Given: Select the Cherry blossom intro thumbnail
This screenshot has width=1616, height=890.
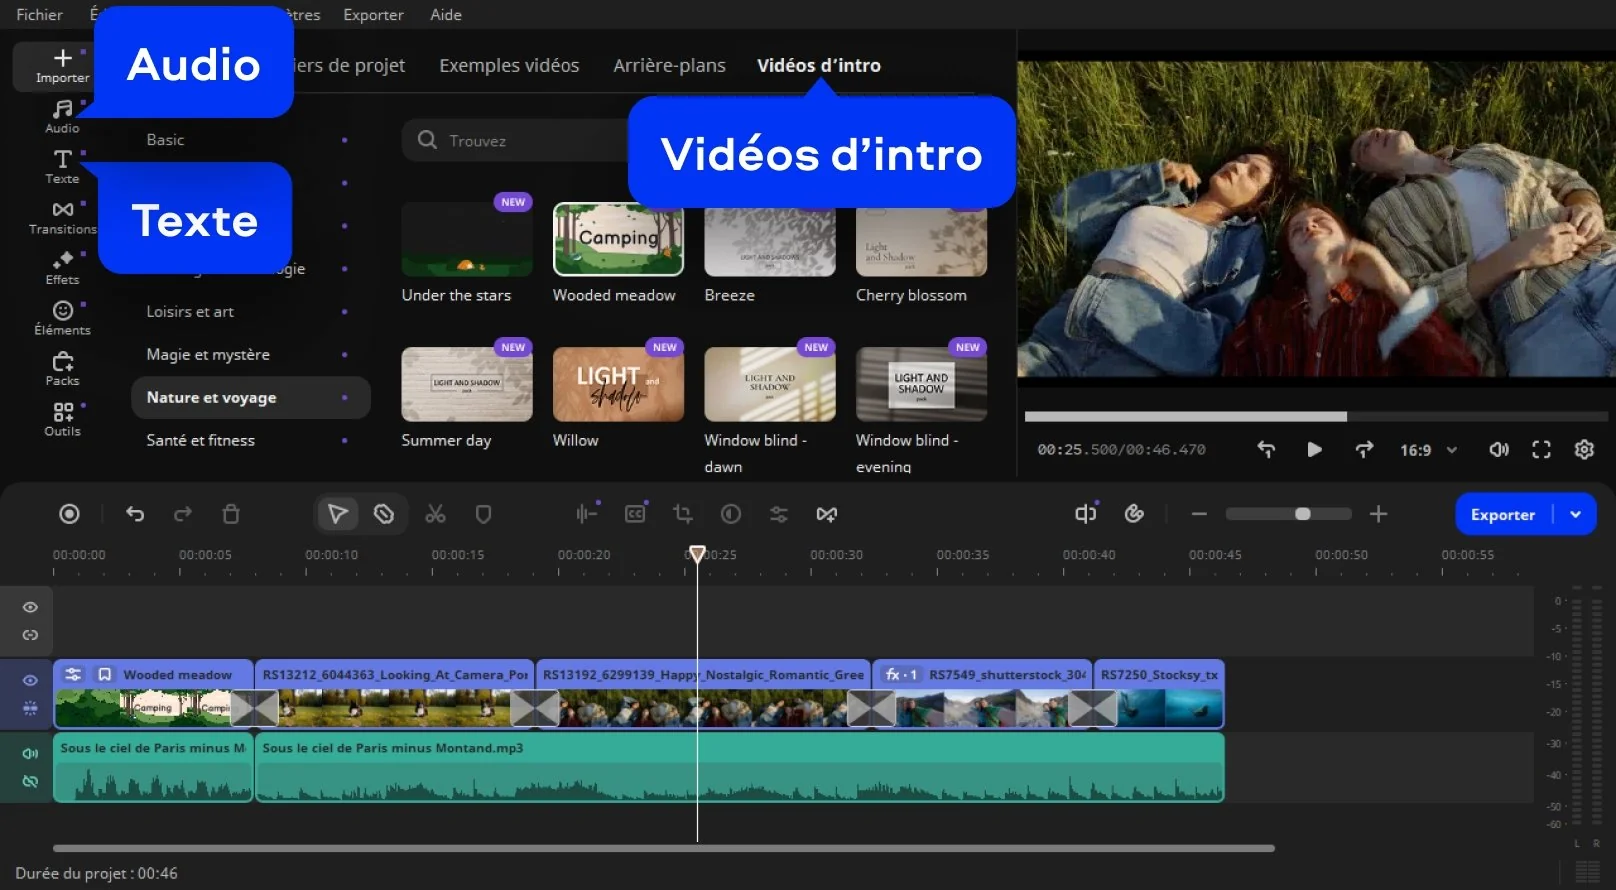Looking at the screenshot, I should tap(921, 242).
